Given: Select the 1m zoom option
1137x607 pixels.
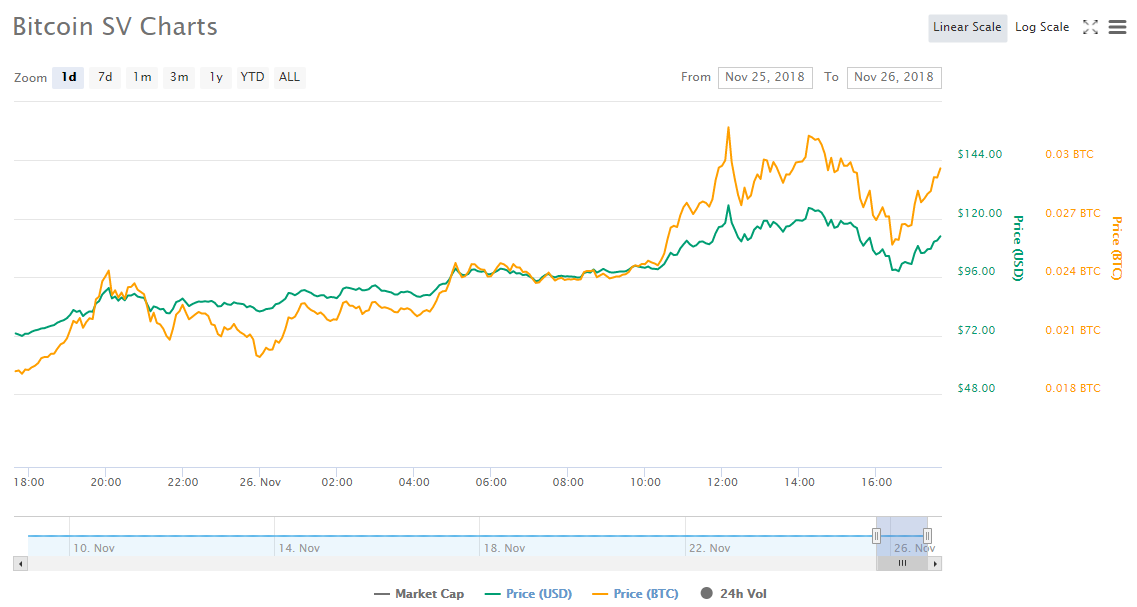Looking at the screenshot, I should click(x=141, y=77).
